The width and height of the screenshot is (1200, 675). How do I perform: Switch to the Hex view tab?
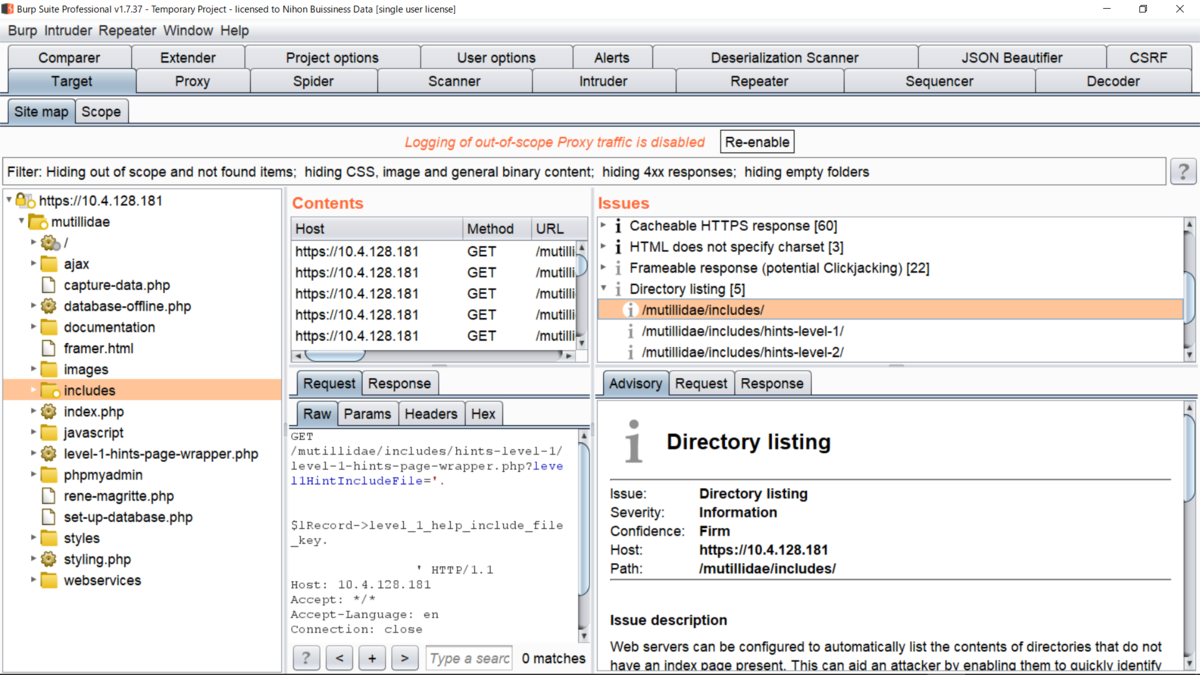click(x=483, y=413)
